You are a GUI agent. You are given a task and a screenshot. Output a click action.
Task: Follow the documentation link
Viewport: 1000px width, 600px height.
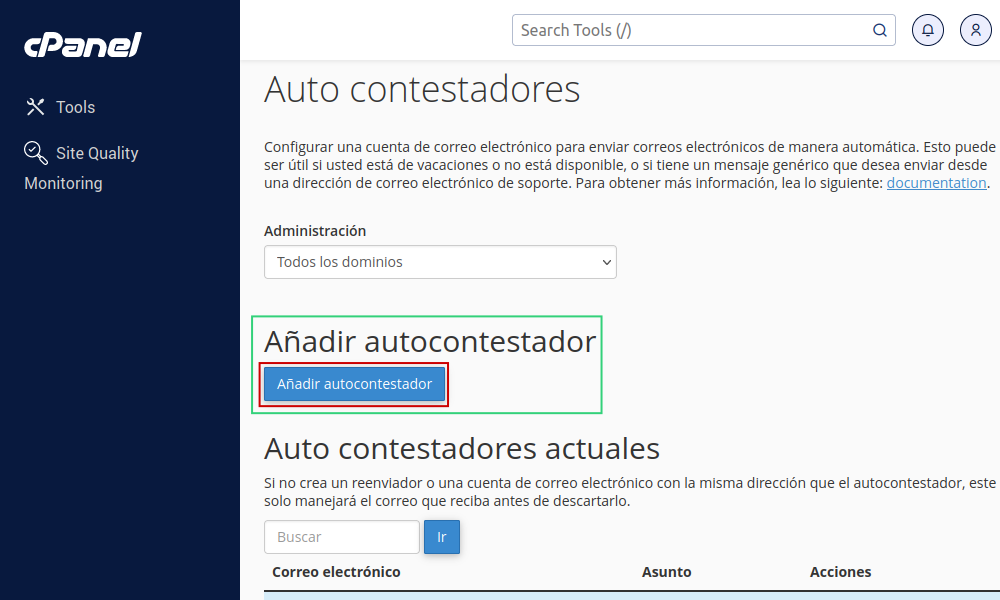(937, 183)
